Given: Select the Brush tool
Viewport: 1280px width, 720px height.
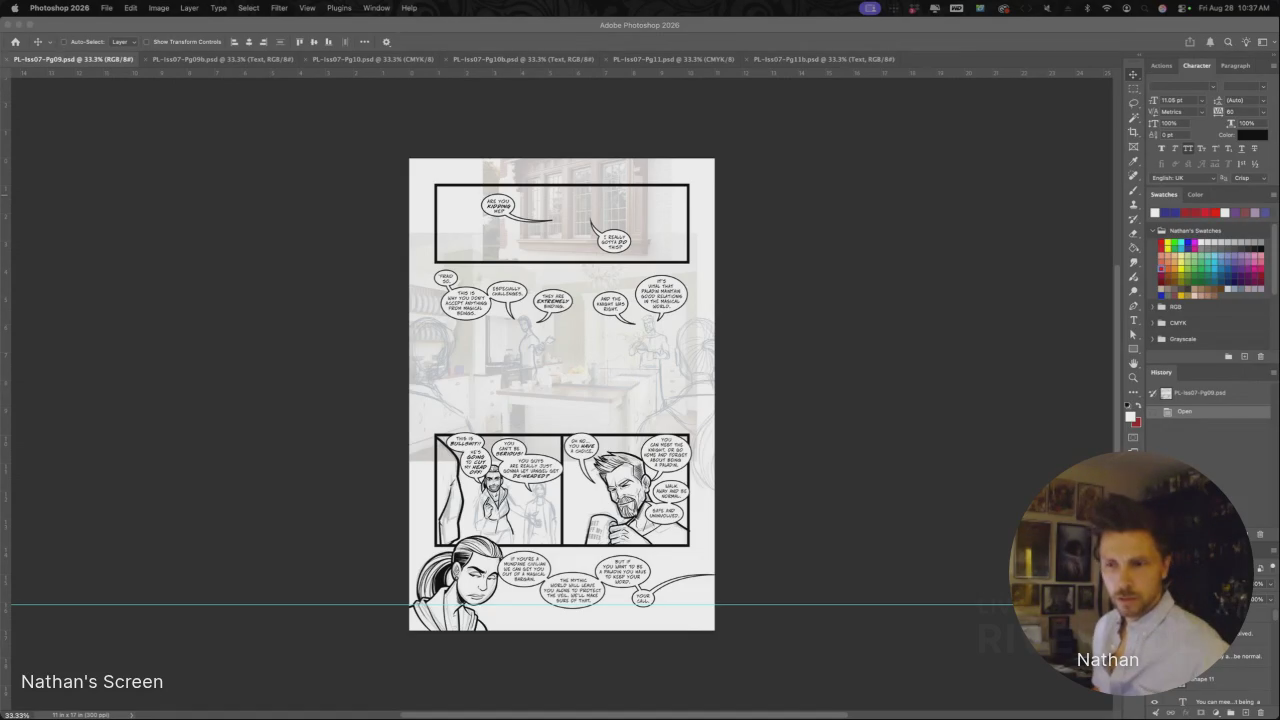Looking at the screenshot, I should [x=1133, y=190].
